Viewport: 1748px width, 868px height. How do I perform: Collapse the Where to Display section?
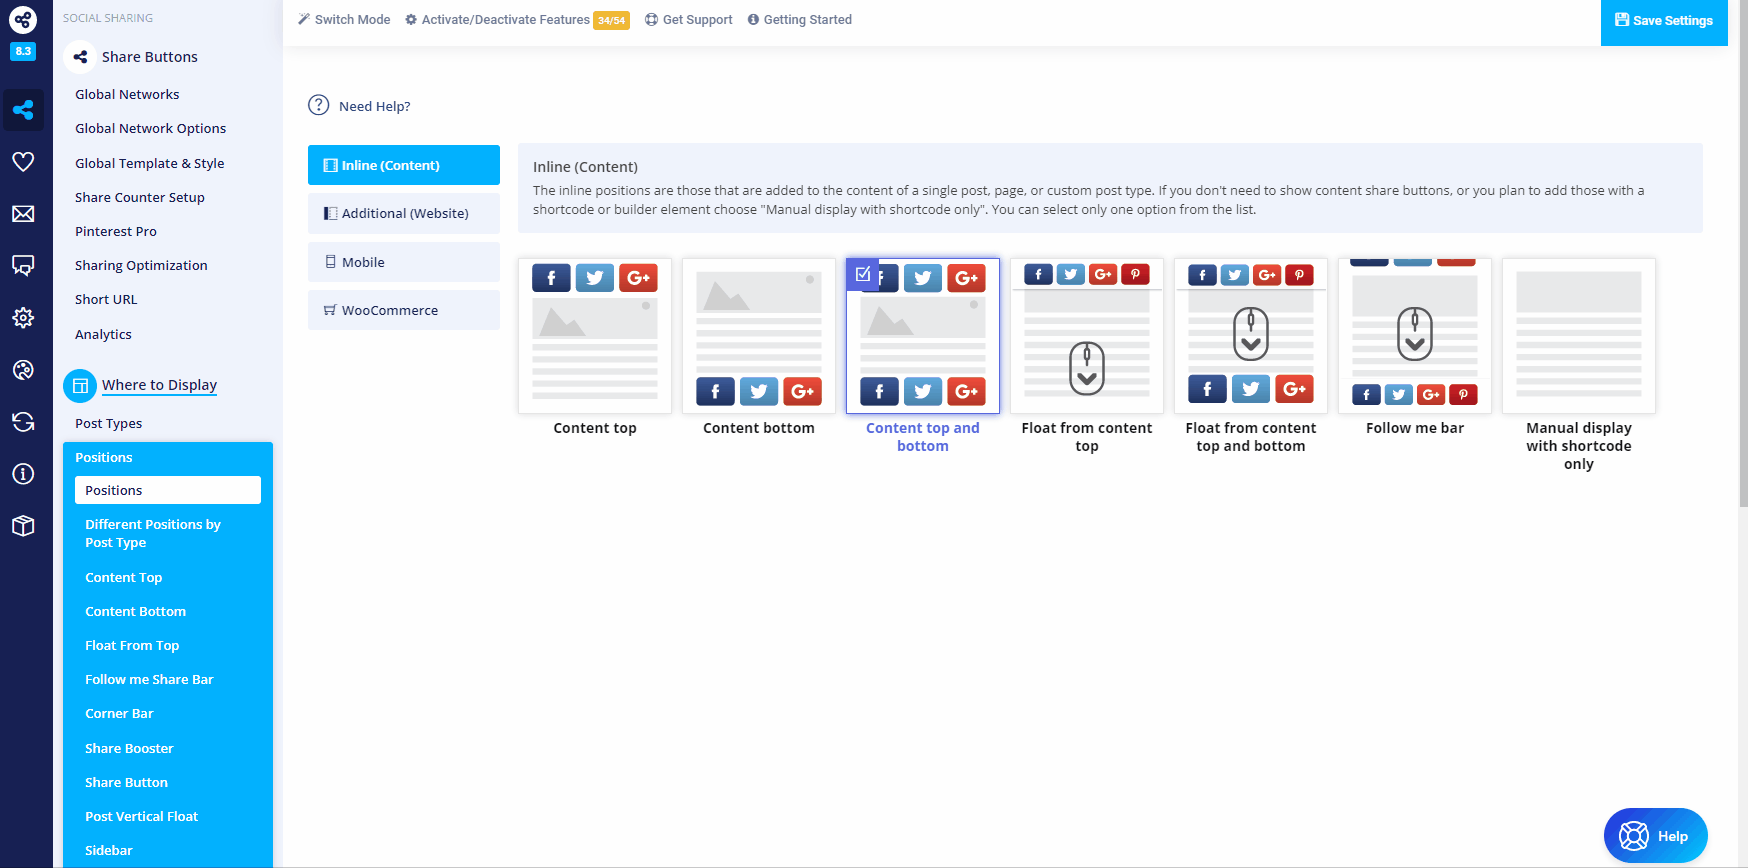[x=159, y=385]
